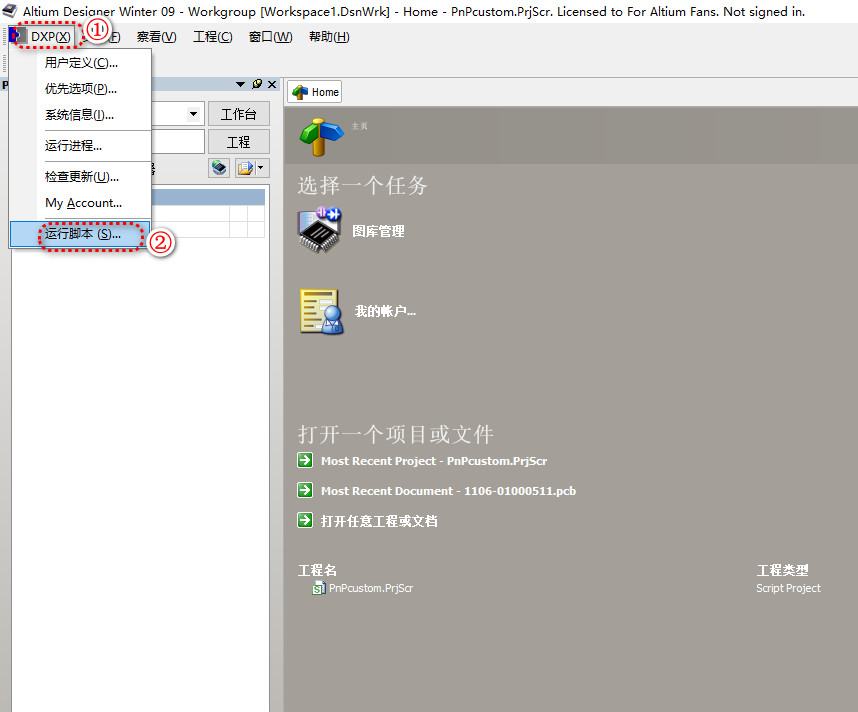Select Preferences (优先选项) in DXP menu
The height and width of the screenshot is (712, 858).
[x=81, y=89]
